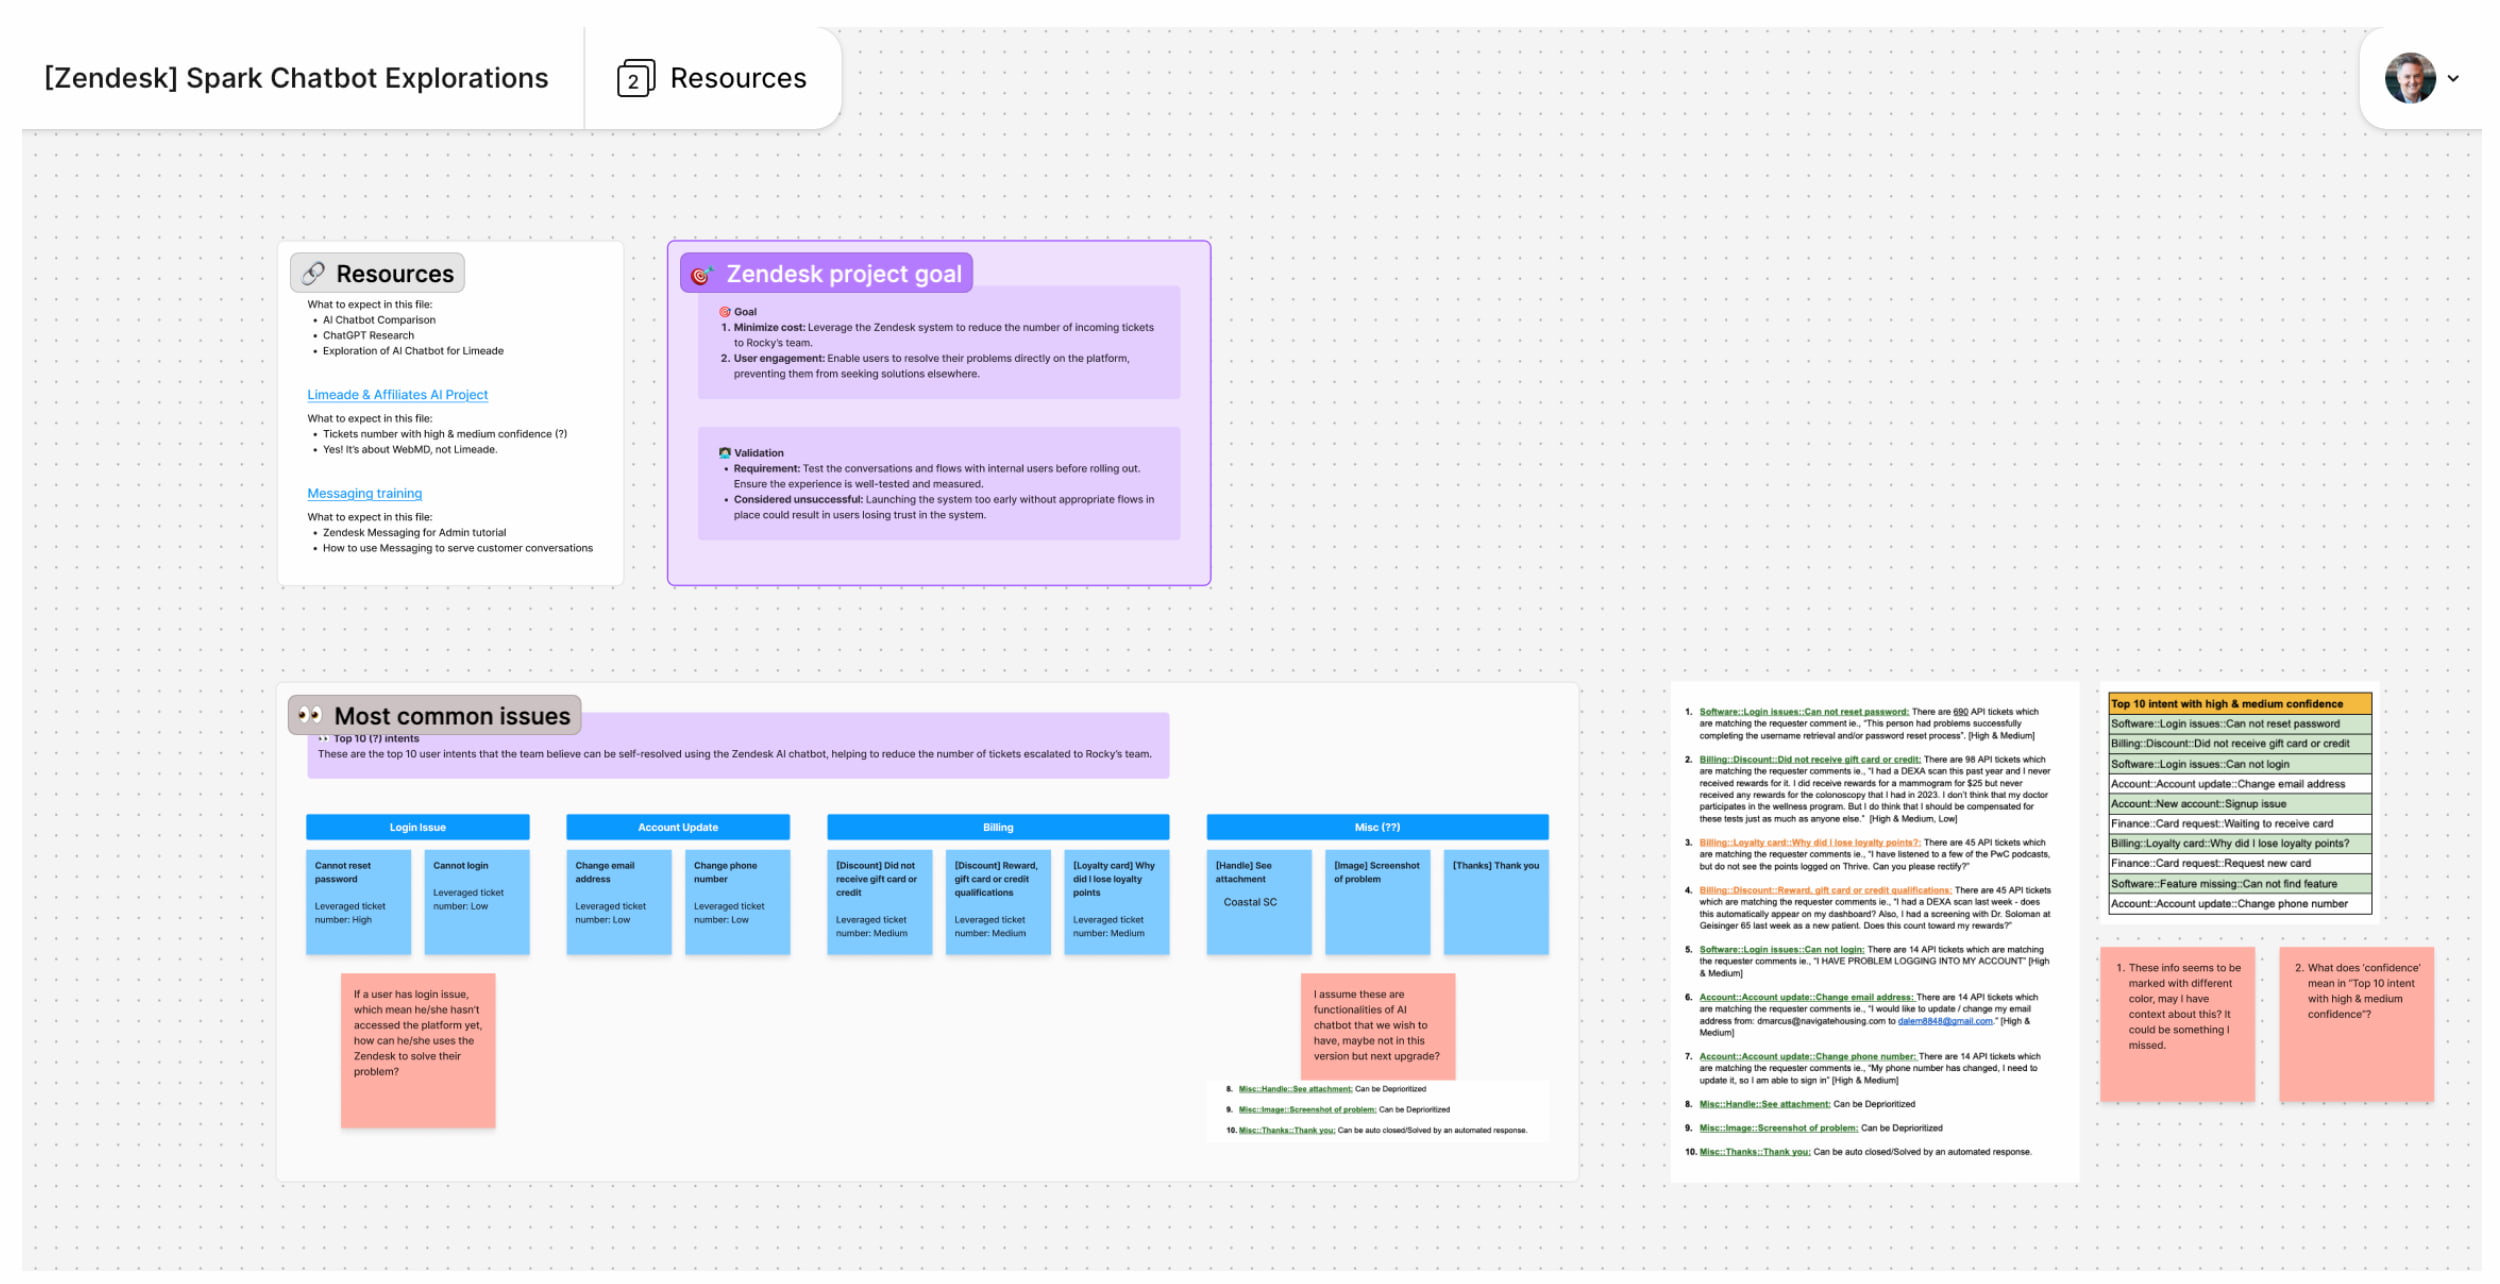Select the Did not receive gift card card
Image resolution: width=2500 pixels, height=1284 pixels.
click(x=880, y=902)
